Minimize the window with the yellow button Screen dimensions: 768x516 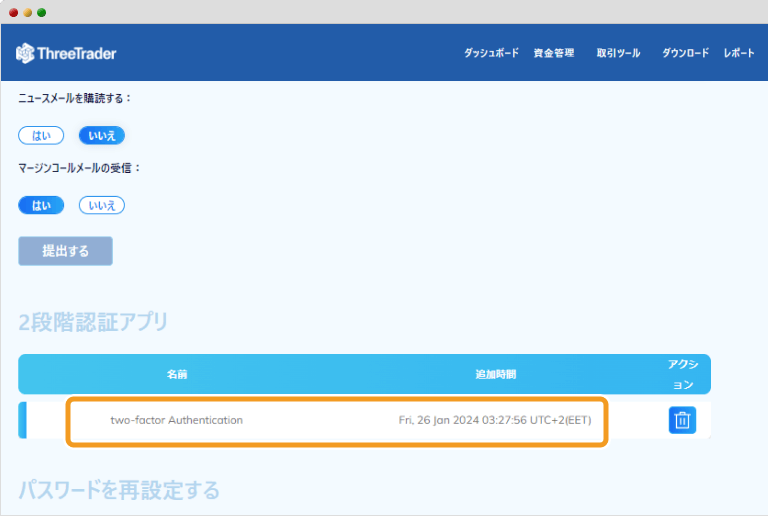tap(28, 13)
